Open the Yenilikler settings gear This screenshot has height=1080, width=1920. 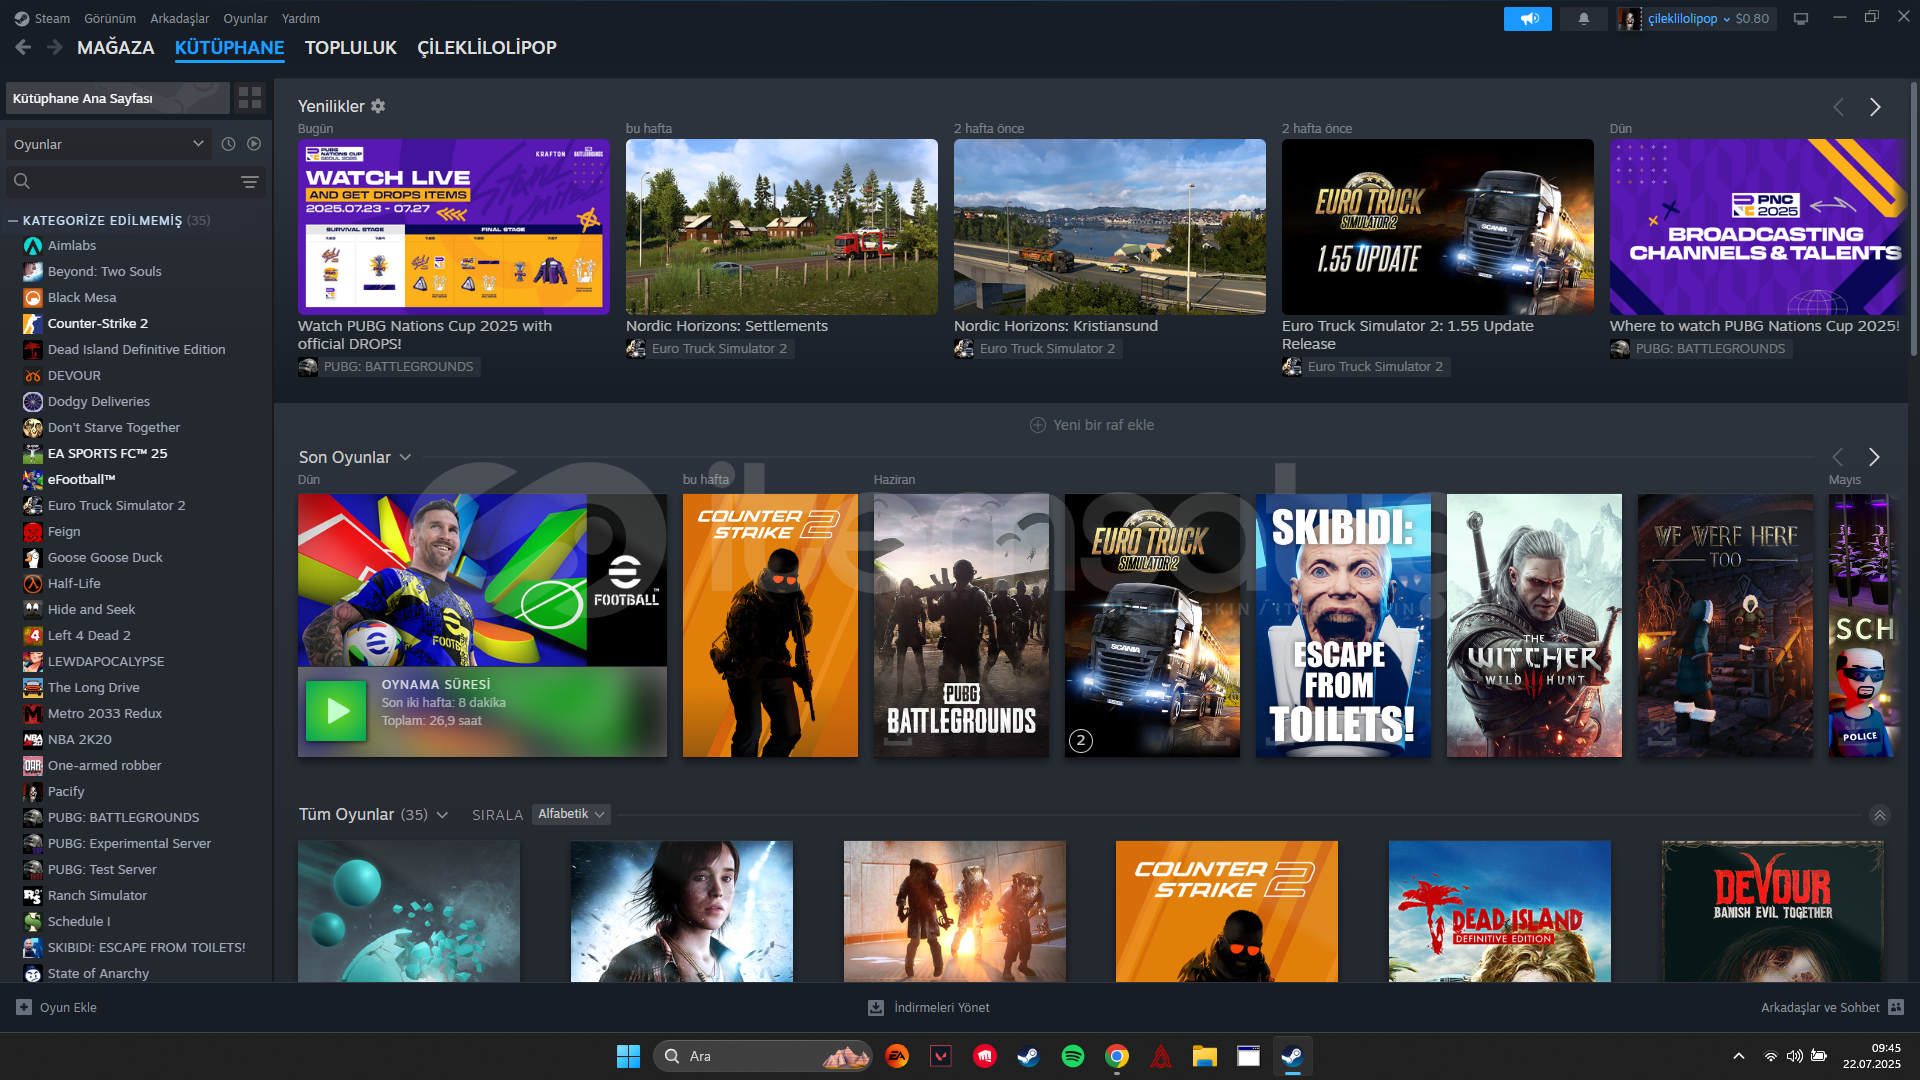click(x=378, y=106)
